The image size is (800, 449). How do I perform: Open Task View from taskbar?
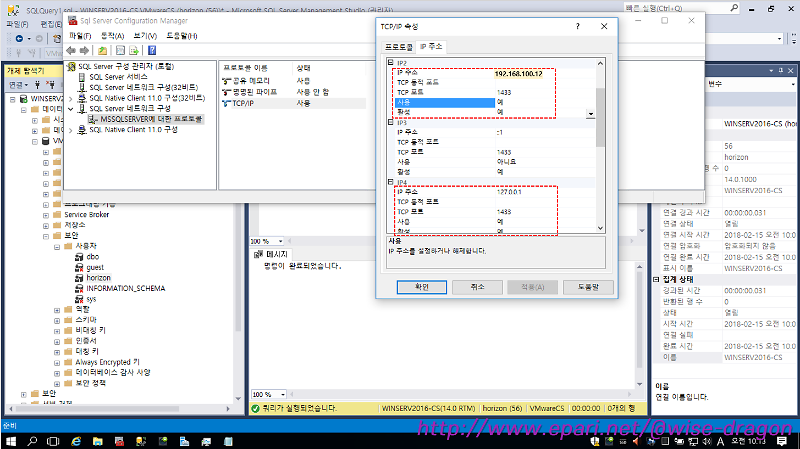pyautogui.click(x=53, y=441)
